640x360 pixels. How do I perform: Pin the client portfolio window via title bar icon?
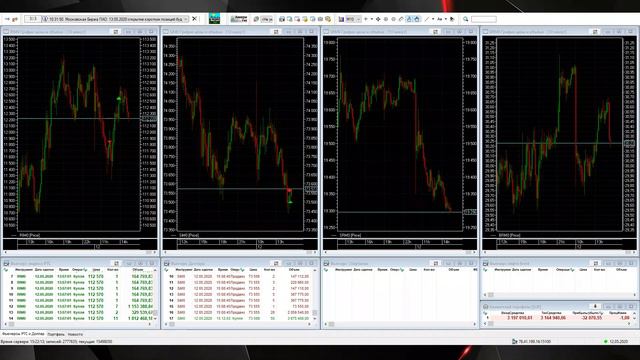pos(595,306)
